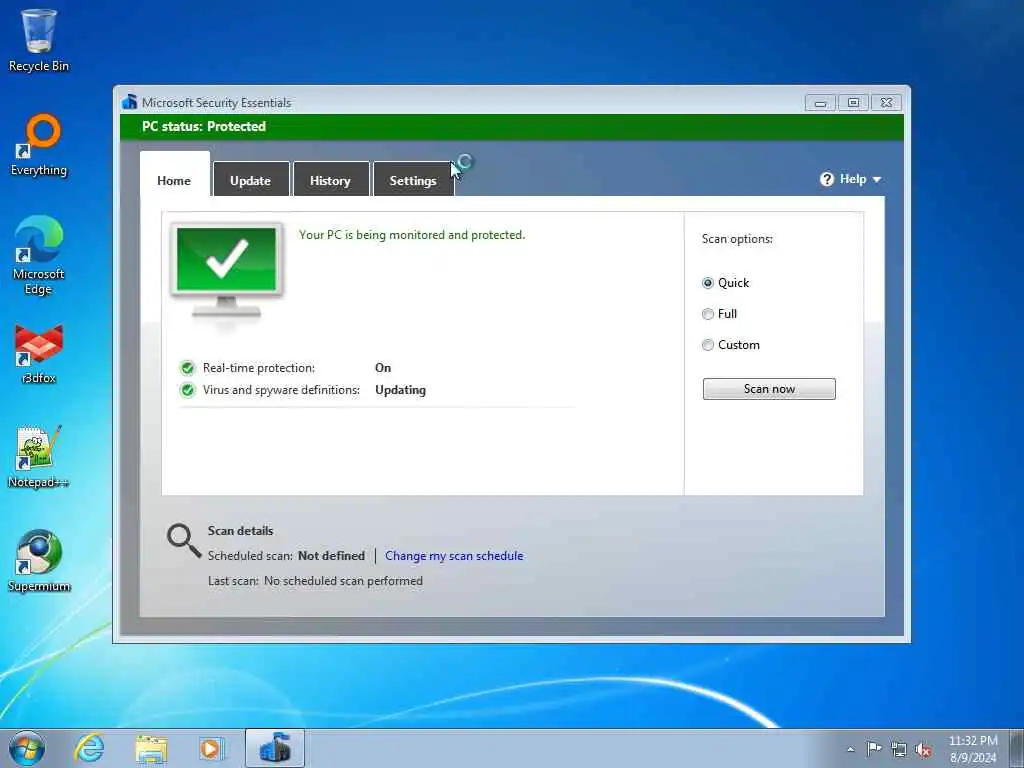Close the Security Essentials window
Viewport: 1024px width, 768px height.
pos(886,103)
